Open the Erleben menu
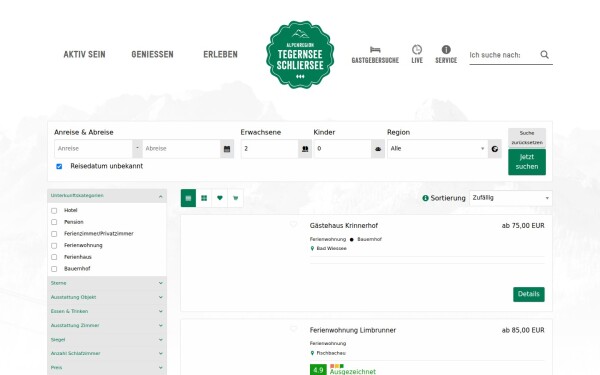 pos(220,54)
